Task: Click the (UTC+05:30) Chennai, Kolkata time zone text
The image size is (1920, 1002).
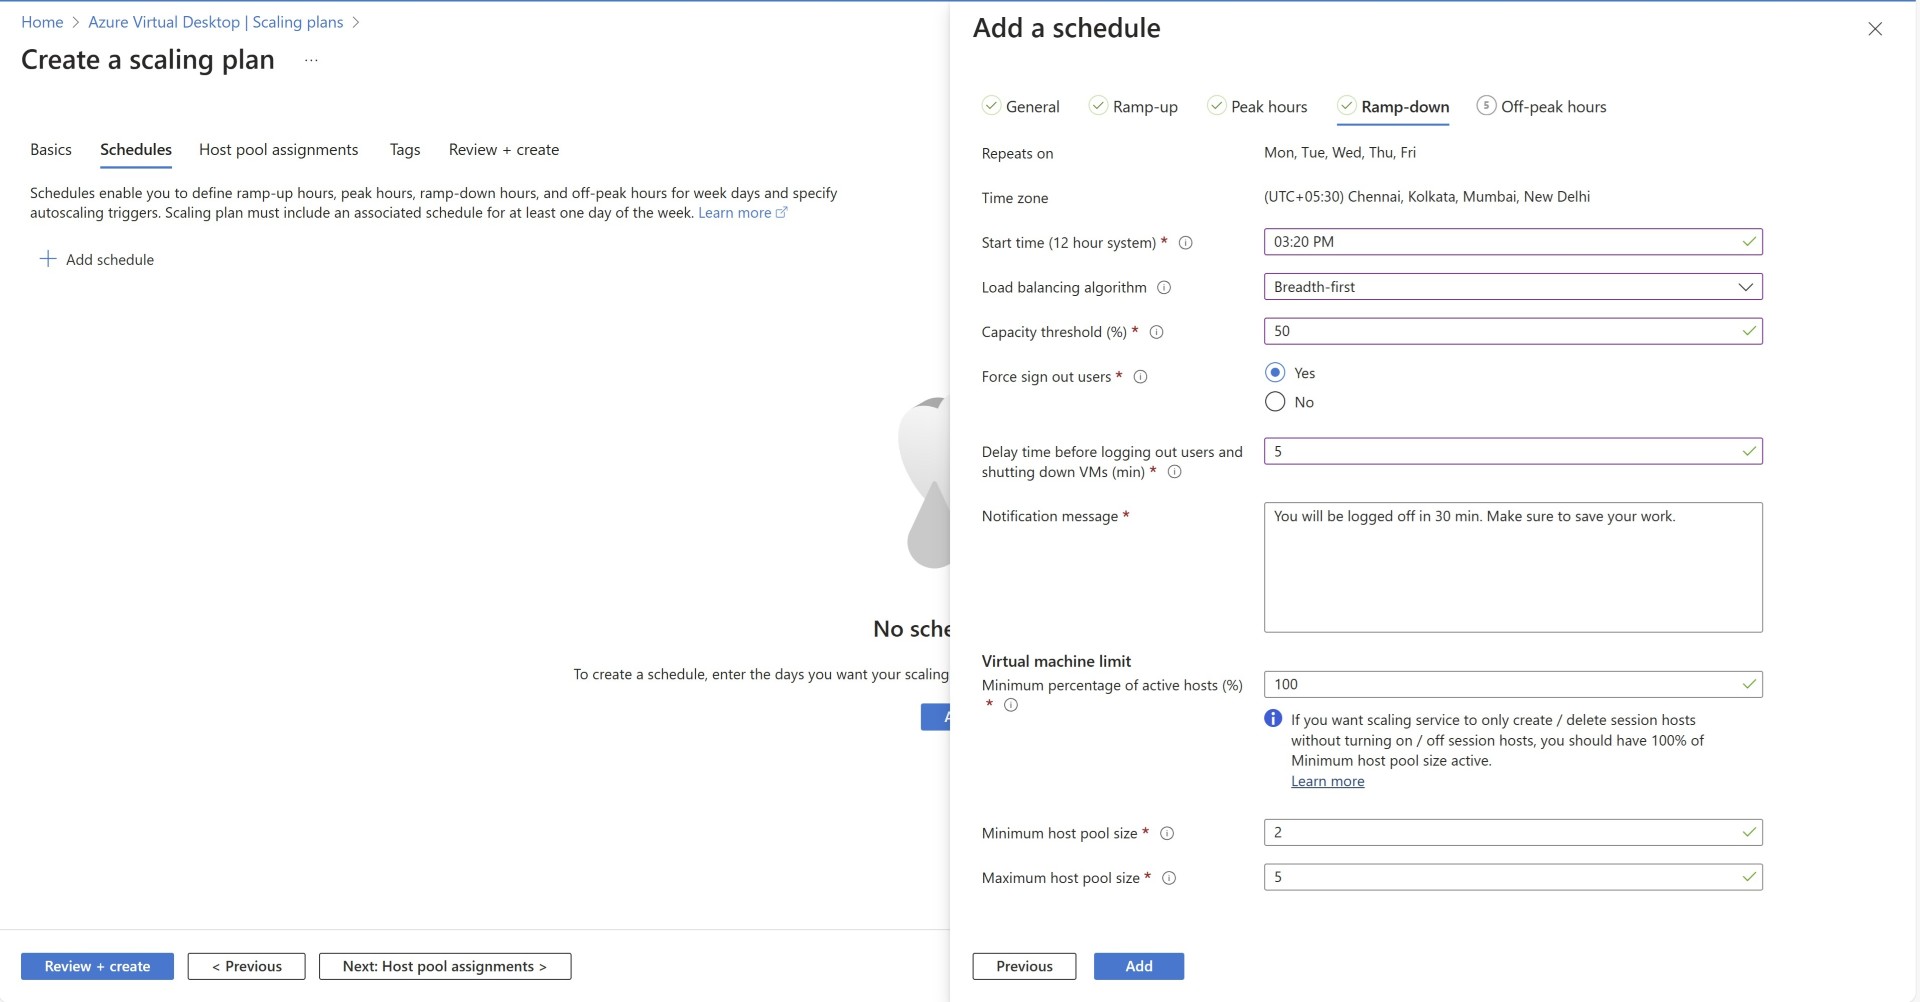Action: coord(1427,197)
